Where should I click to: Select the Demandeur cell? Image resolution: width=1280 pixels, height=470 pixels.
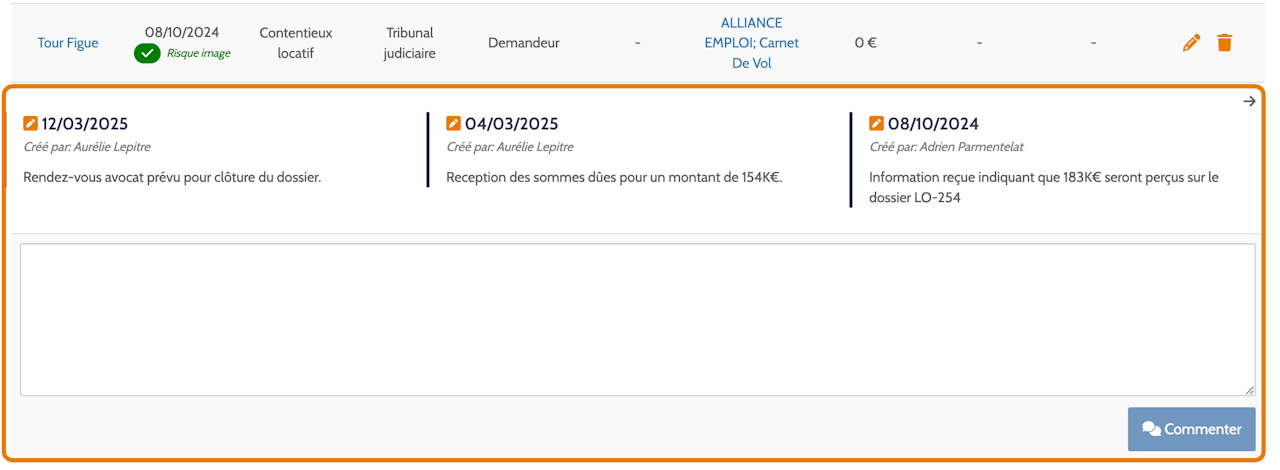(524, 43)
